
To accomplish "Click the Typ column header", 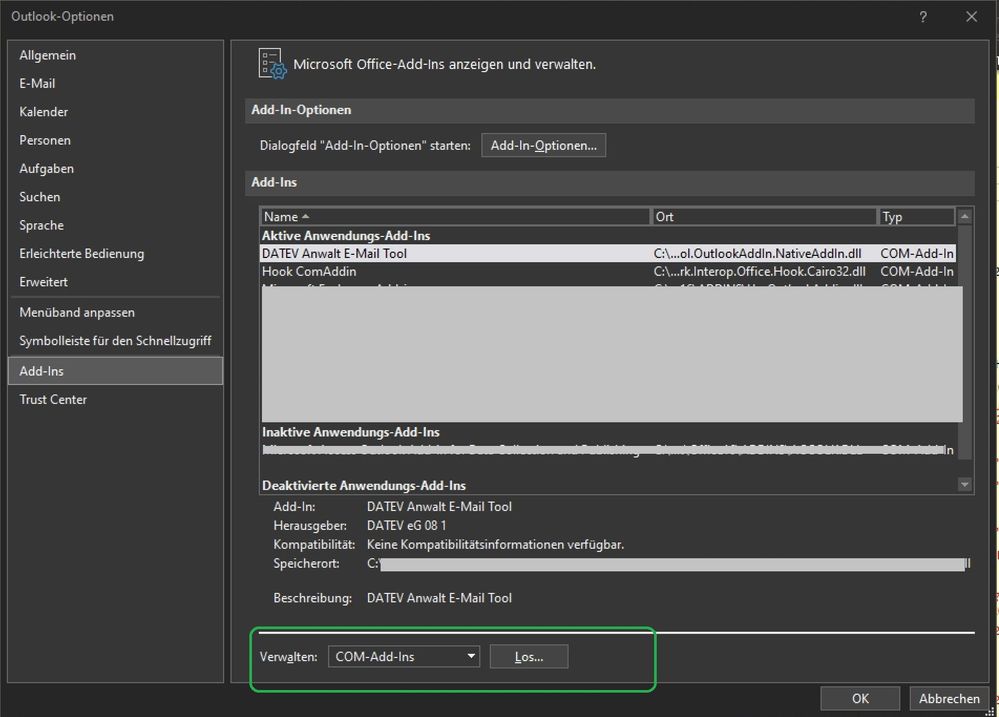I will coord(915,217).
